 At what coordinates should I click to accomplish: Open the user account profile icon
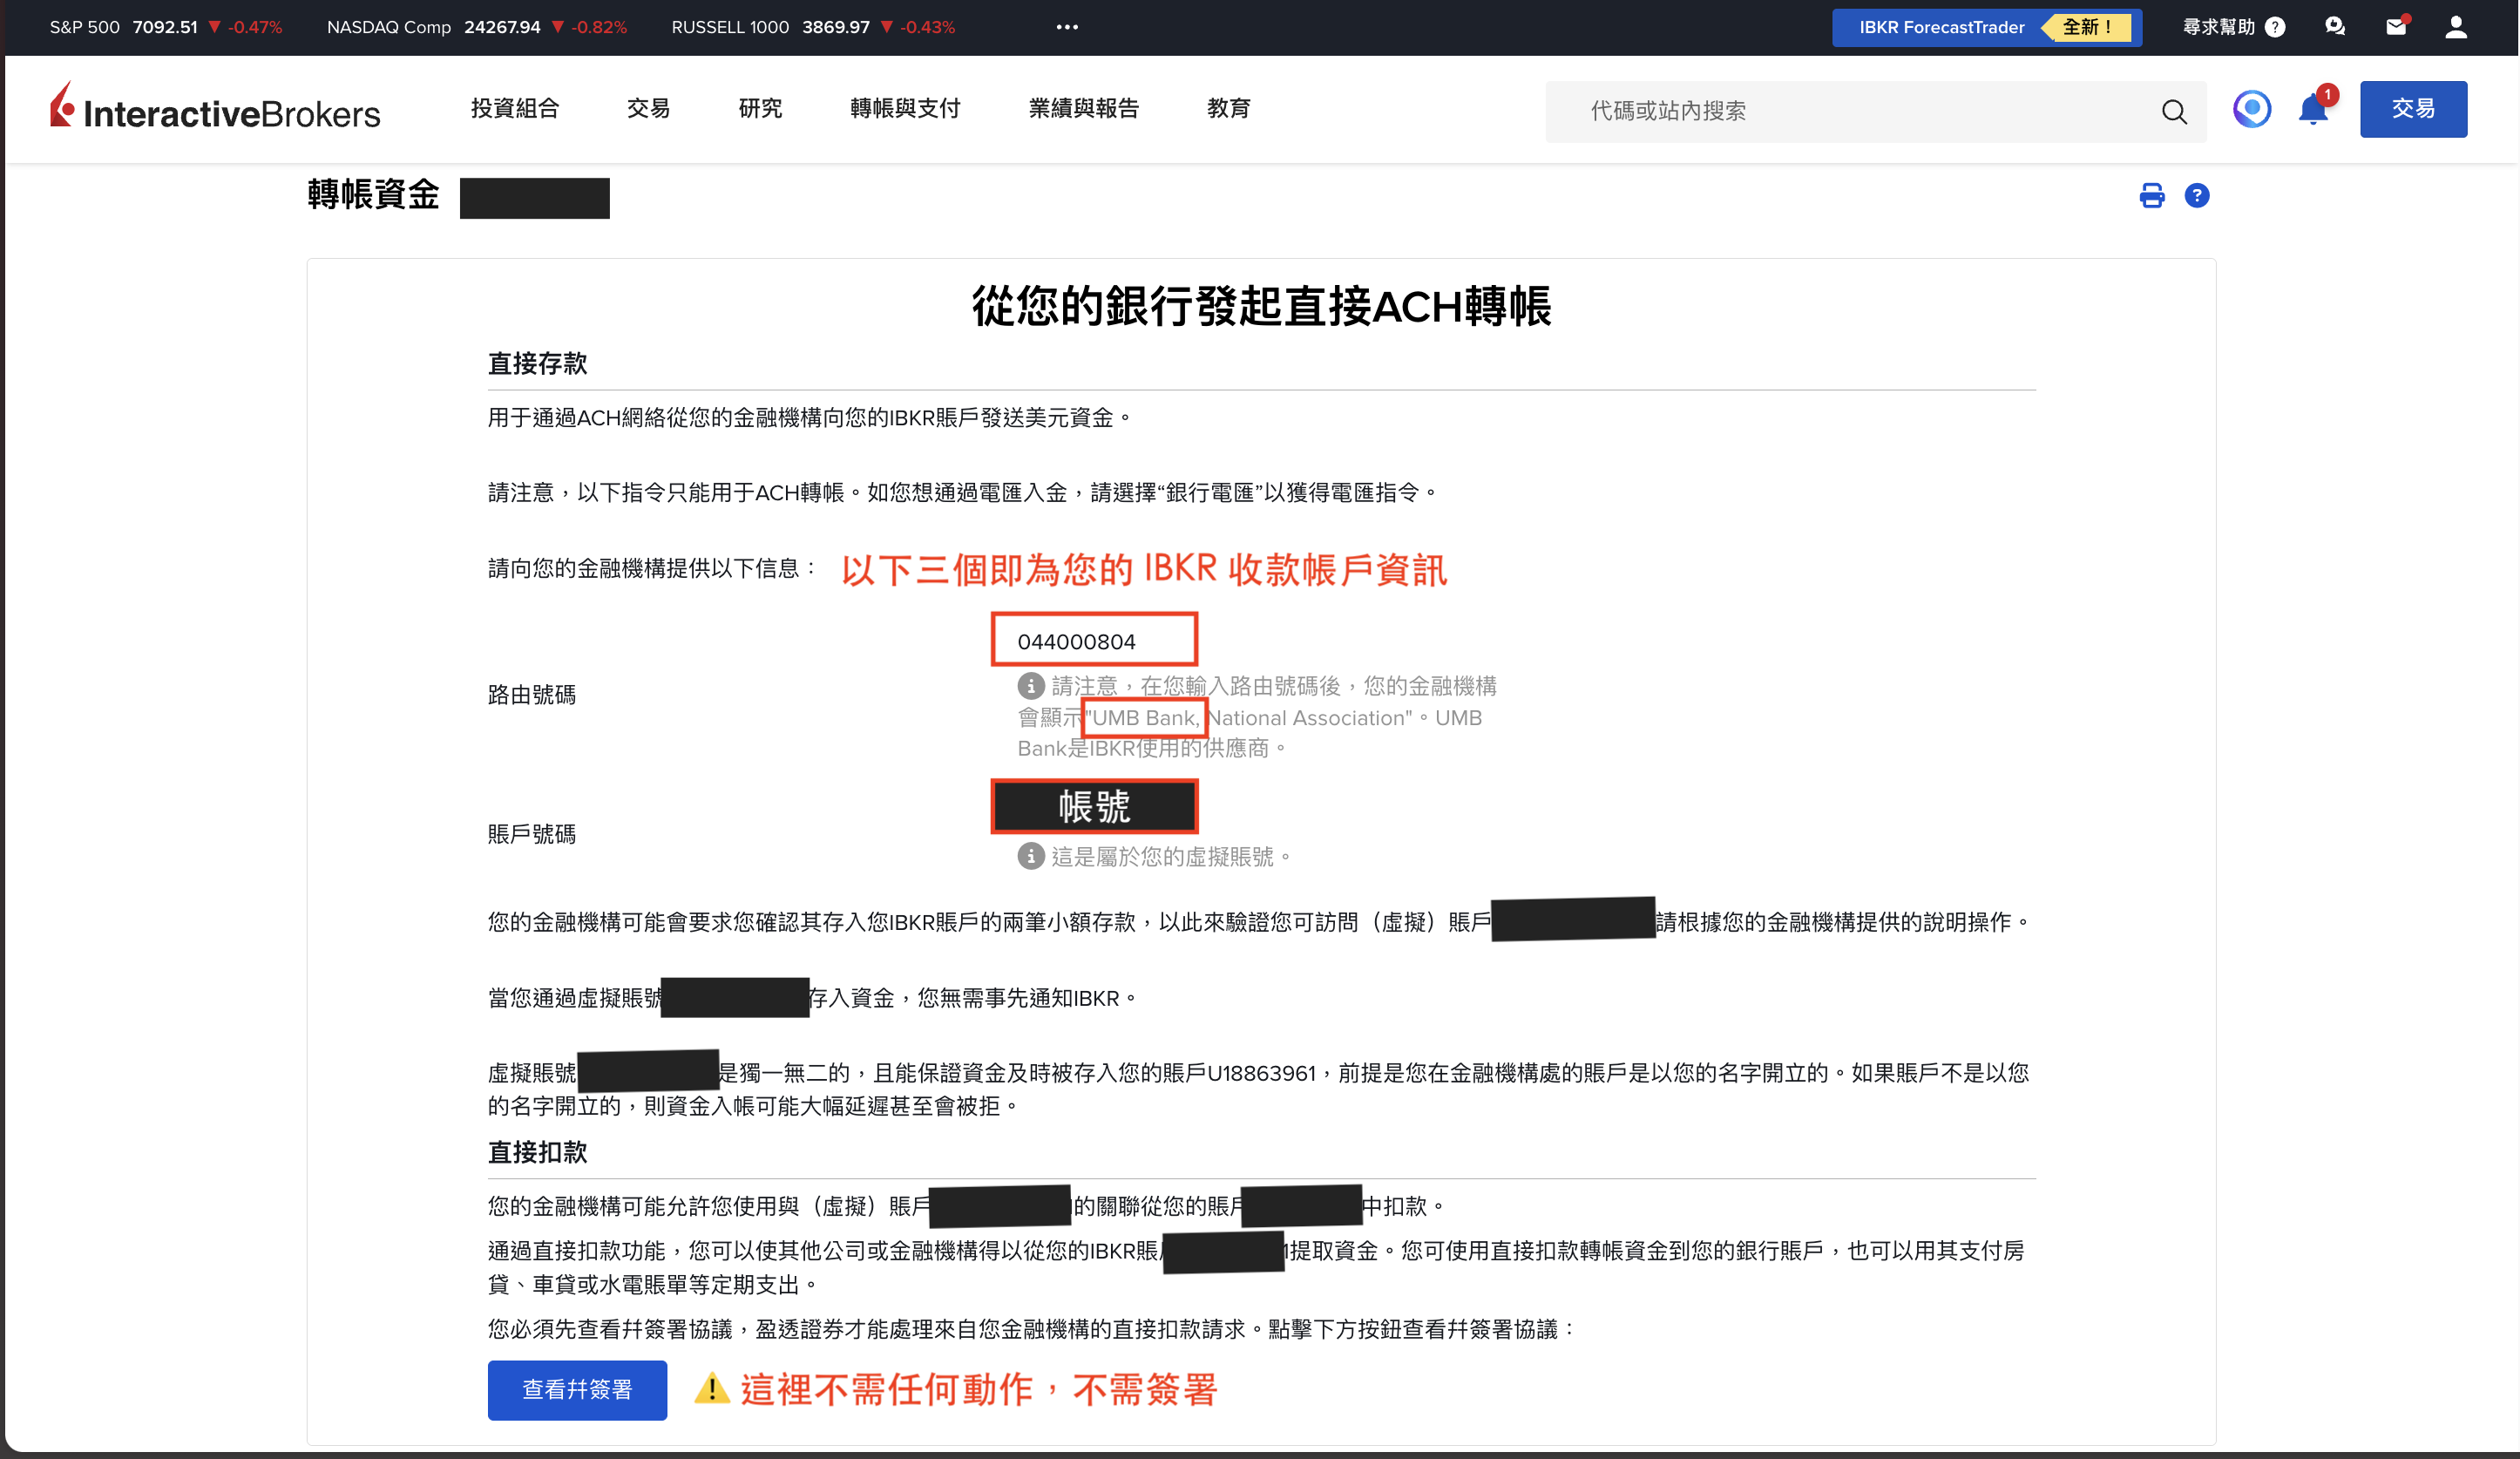[x=2455, y=27]
